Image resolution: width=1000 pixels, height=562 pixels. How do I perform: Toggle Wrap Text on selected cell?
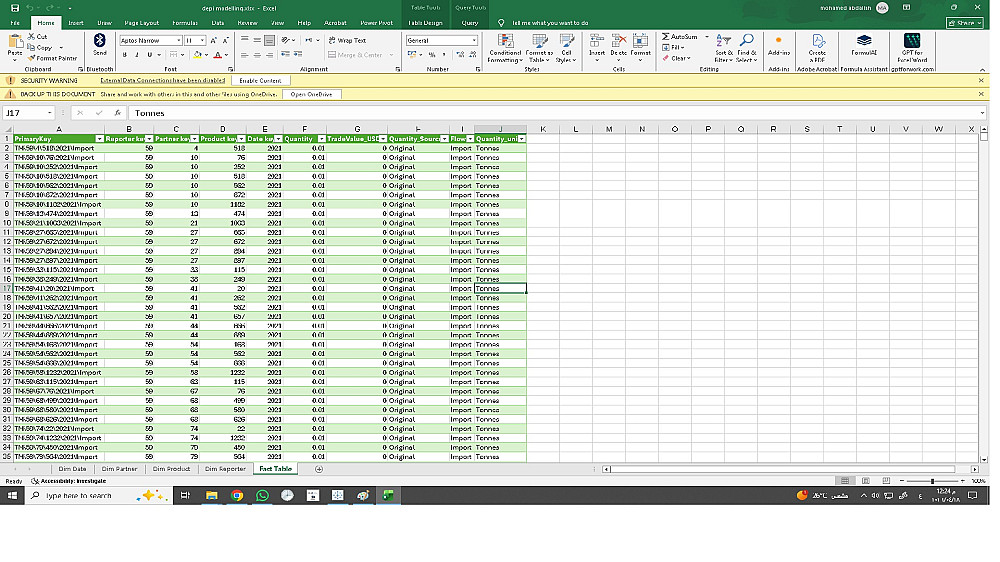click(347, 40)
